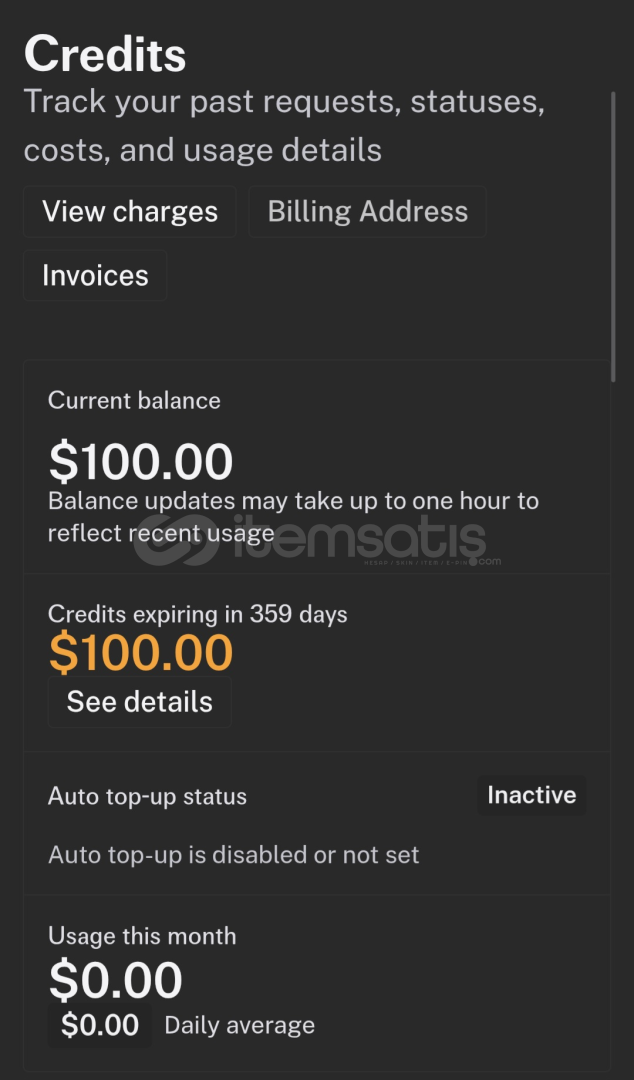Open the View charges button
The image size is (634, 1080).
point(130,212)
